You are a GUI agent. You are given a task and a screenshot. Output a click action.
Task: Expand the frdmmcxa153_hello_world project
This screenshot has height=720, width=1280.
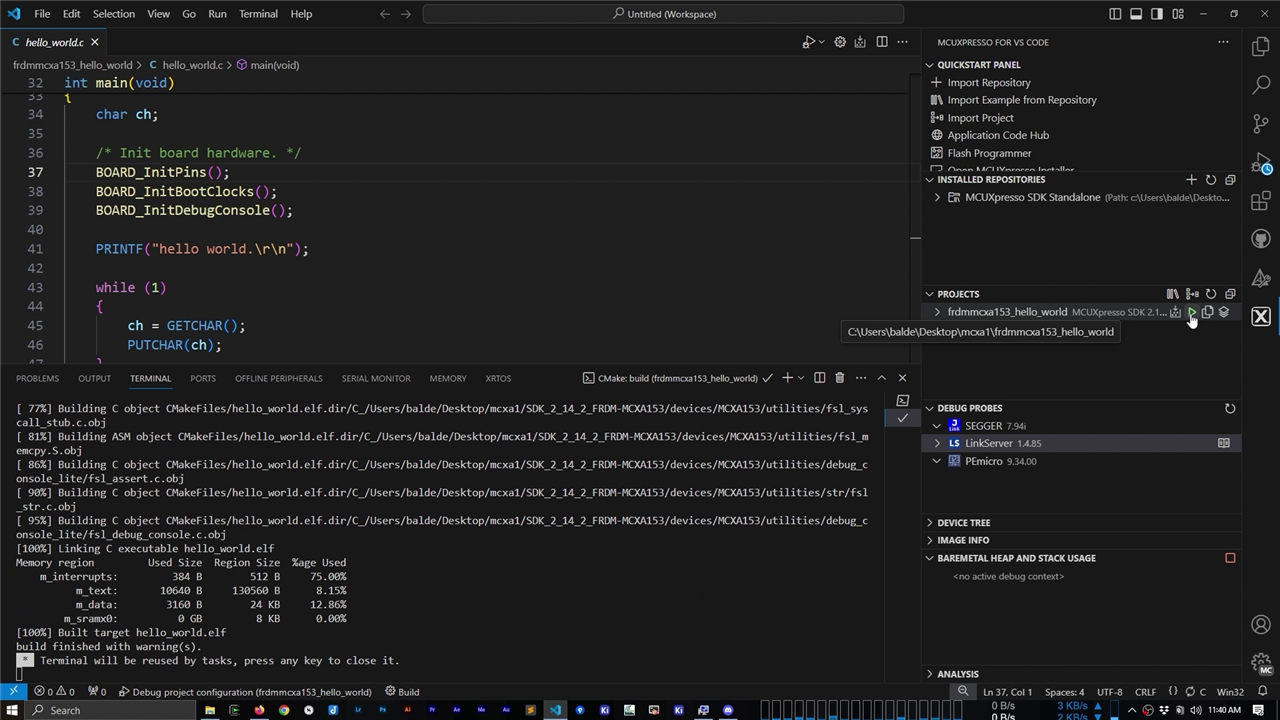pyautogui.click(x=937, y=312)
